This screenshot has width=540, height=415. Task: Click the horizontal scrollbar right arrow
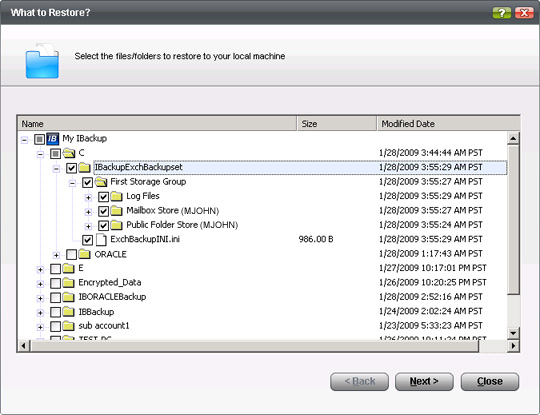513,346
